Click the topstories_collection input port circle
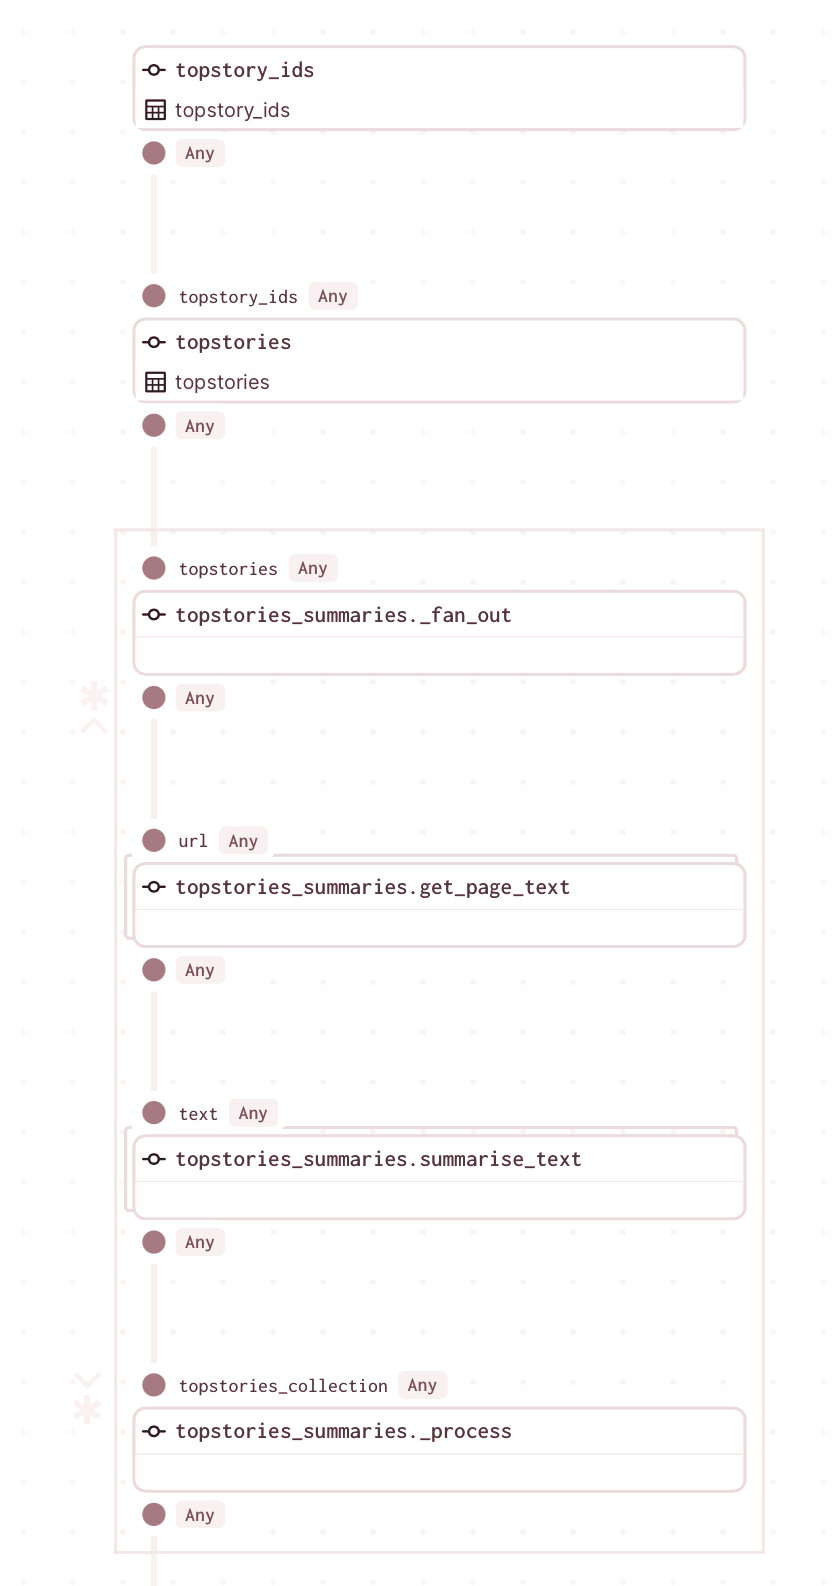Image resolution: width=840 pixels, height=1586 pixels. (154, 1385)
